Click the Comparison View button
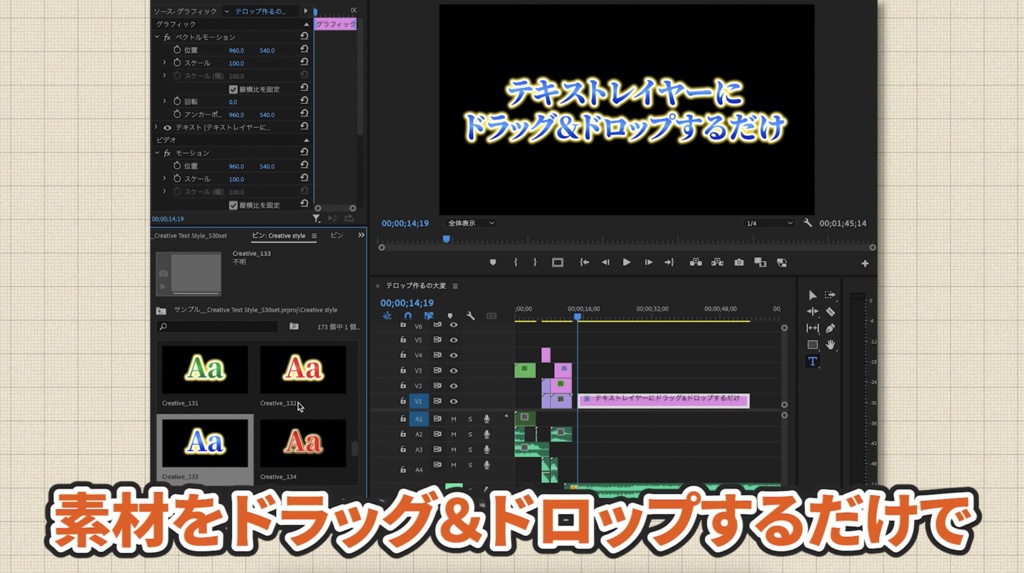 click(760, 263)
